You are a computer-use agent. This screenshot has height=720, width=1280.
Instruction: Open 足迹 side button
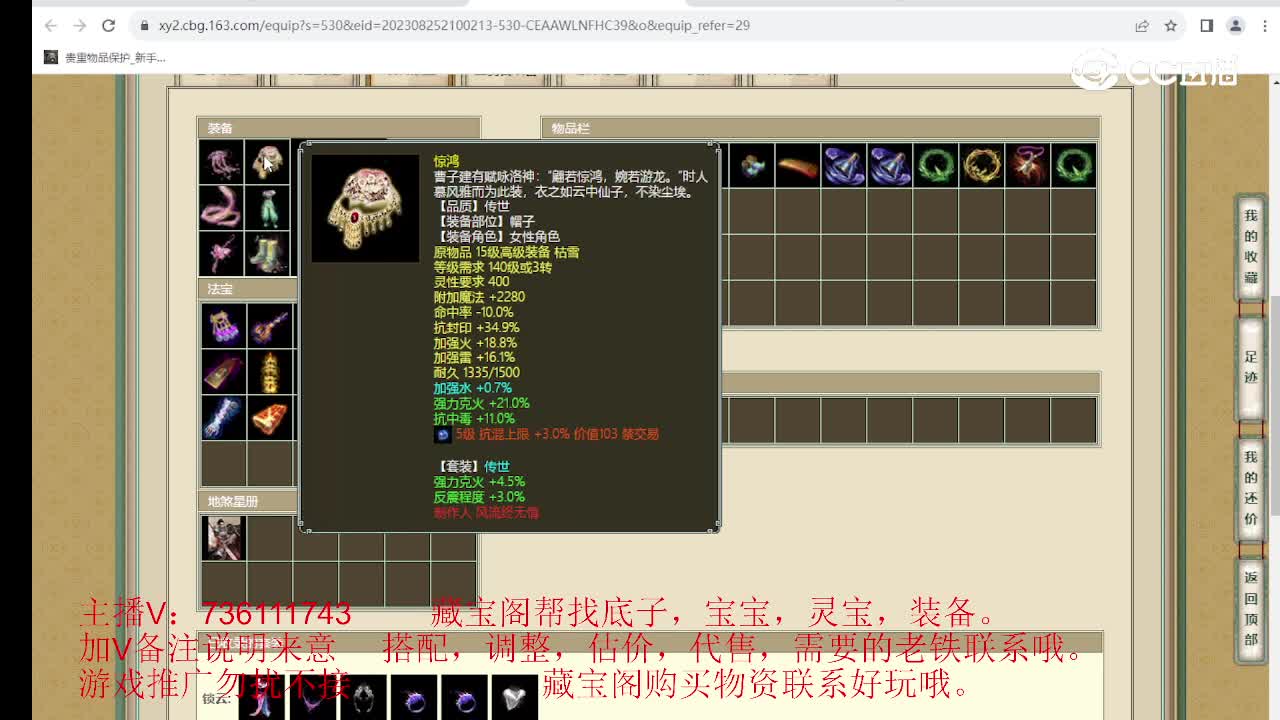tap(1251, 369)
